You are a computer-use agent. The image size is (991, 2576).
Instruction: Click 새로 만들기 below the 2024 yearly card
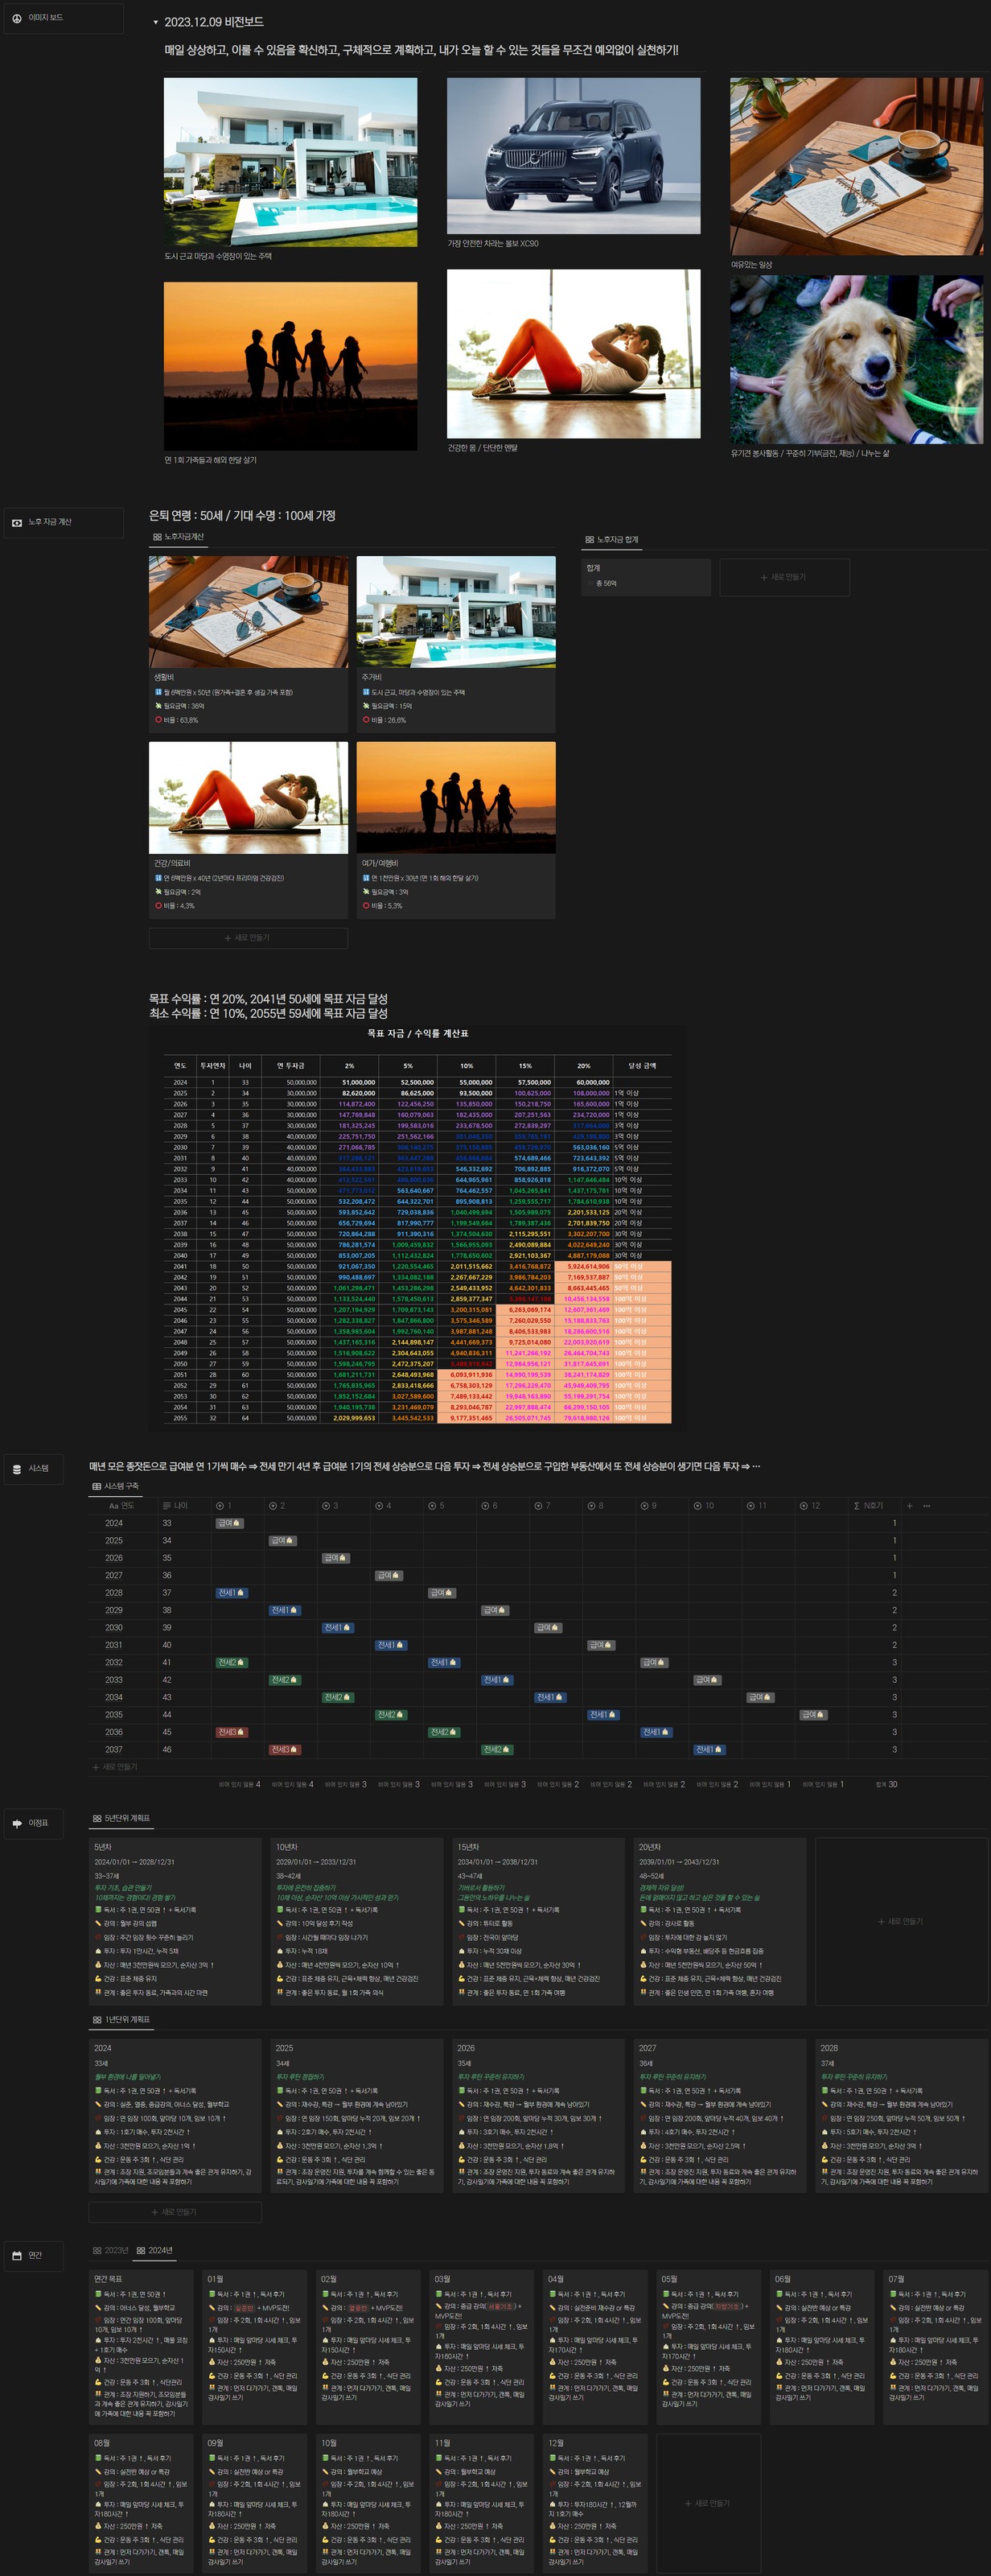(x=175, y=2211)
